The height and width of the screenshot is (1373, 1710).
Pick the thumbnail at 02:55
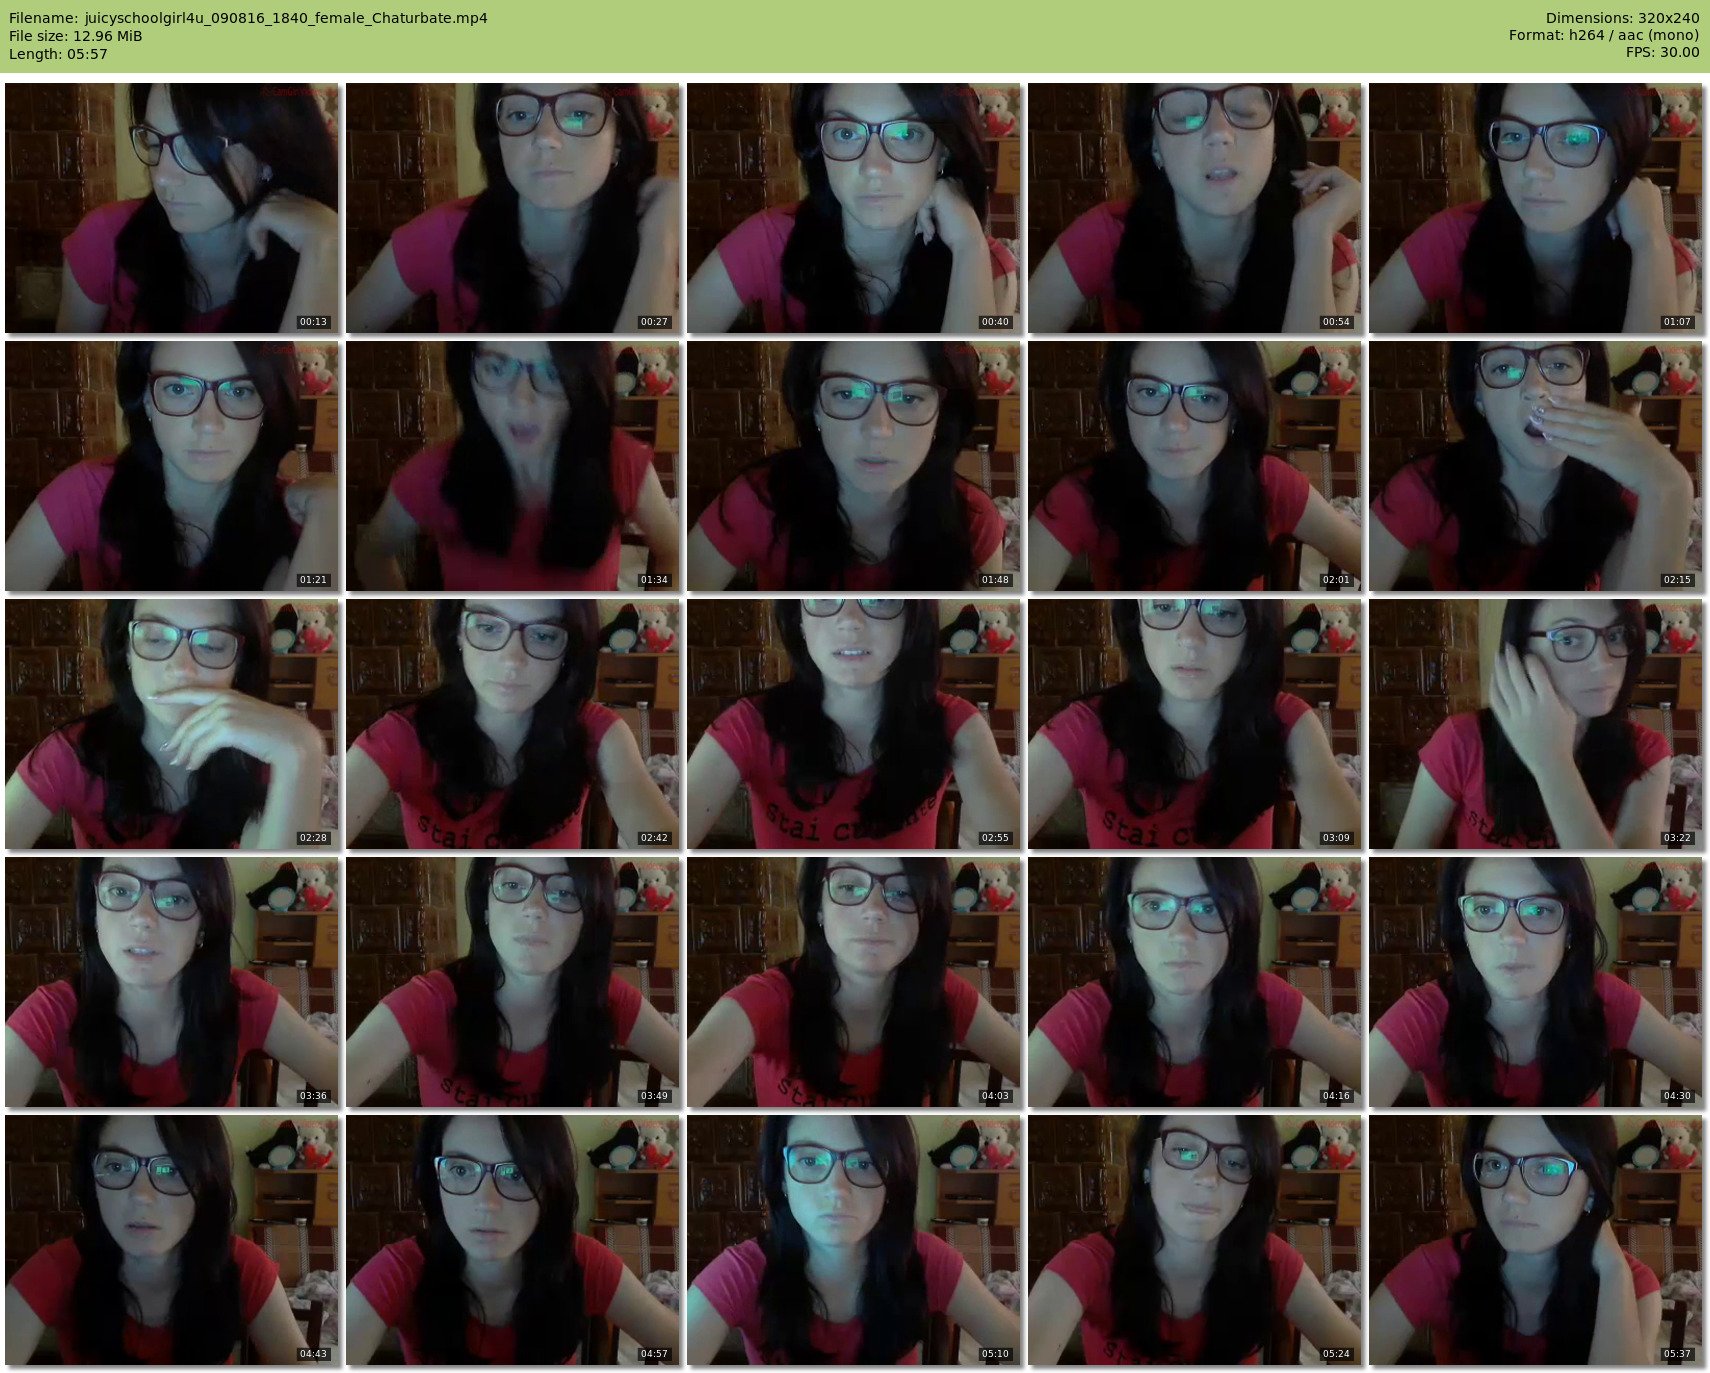854,724
